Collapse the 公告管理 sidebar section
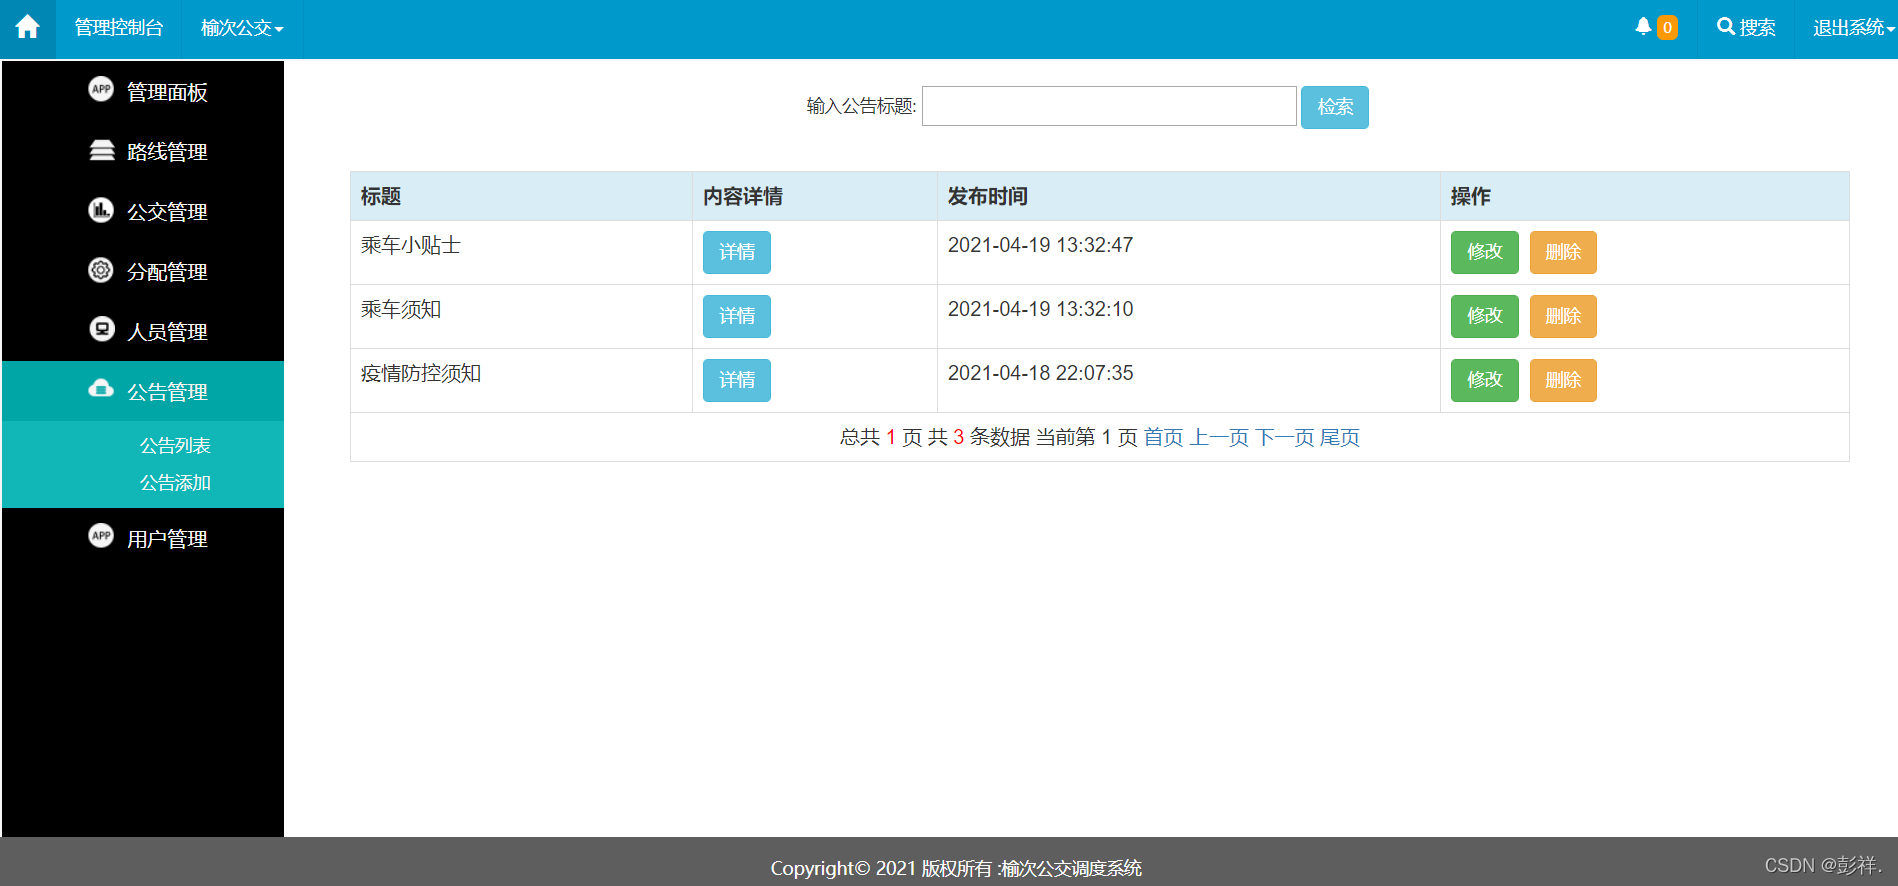 [x=143, y=391]
